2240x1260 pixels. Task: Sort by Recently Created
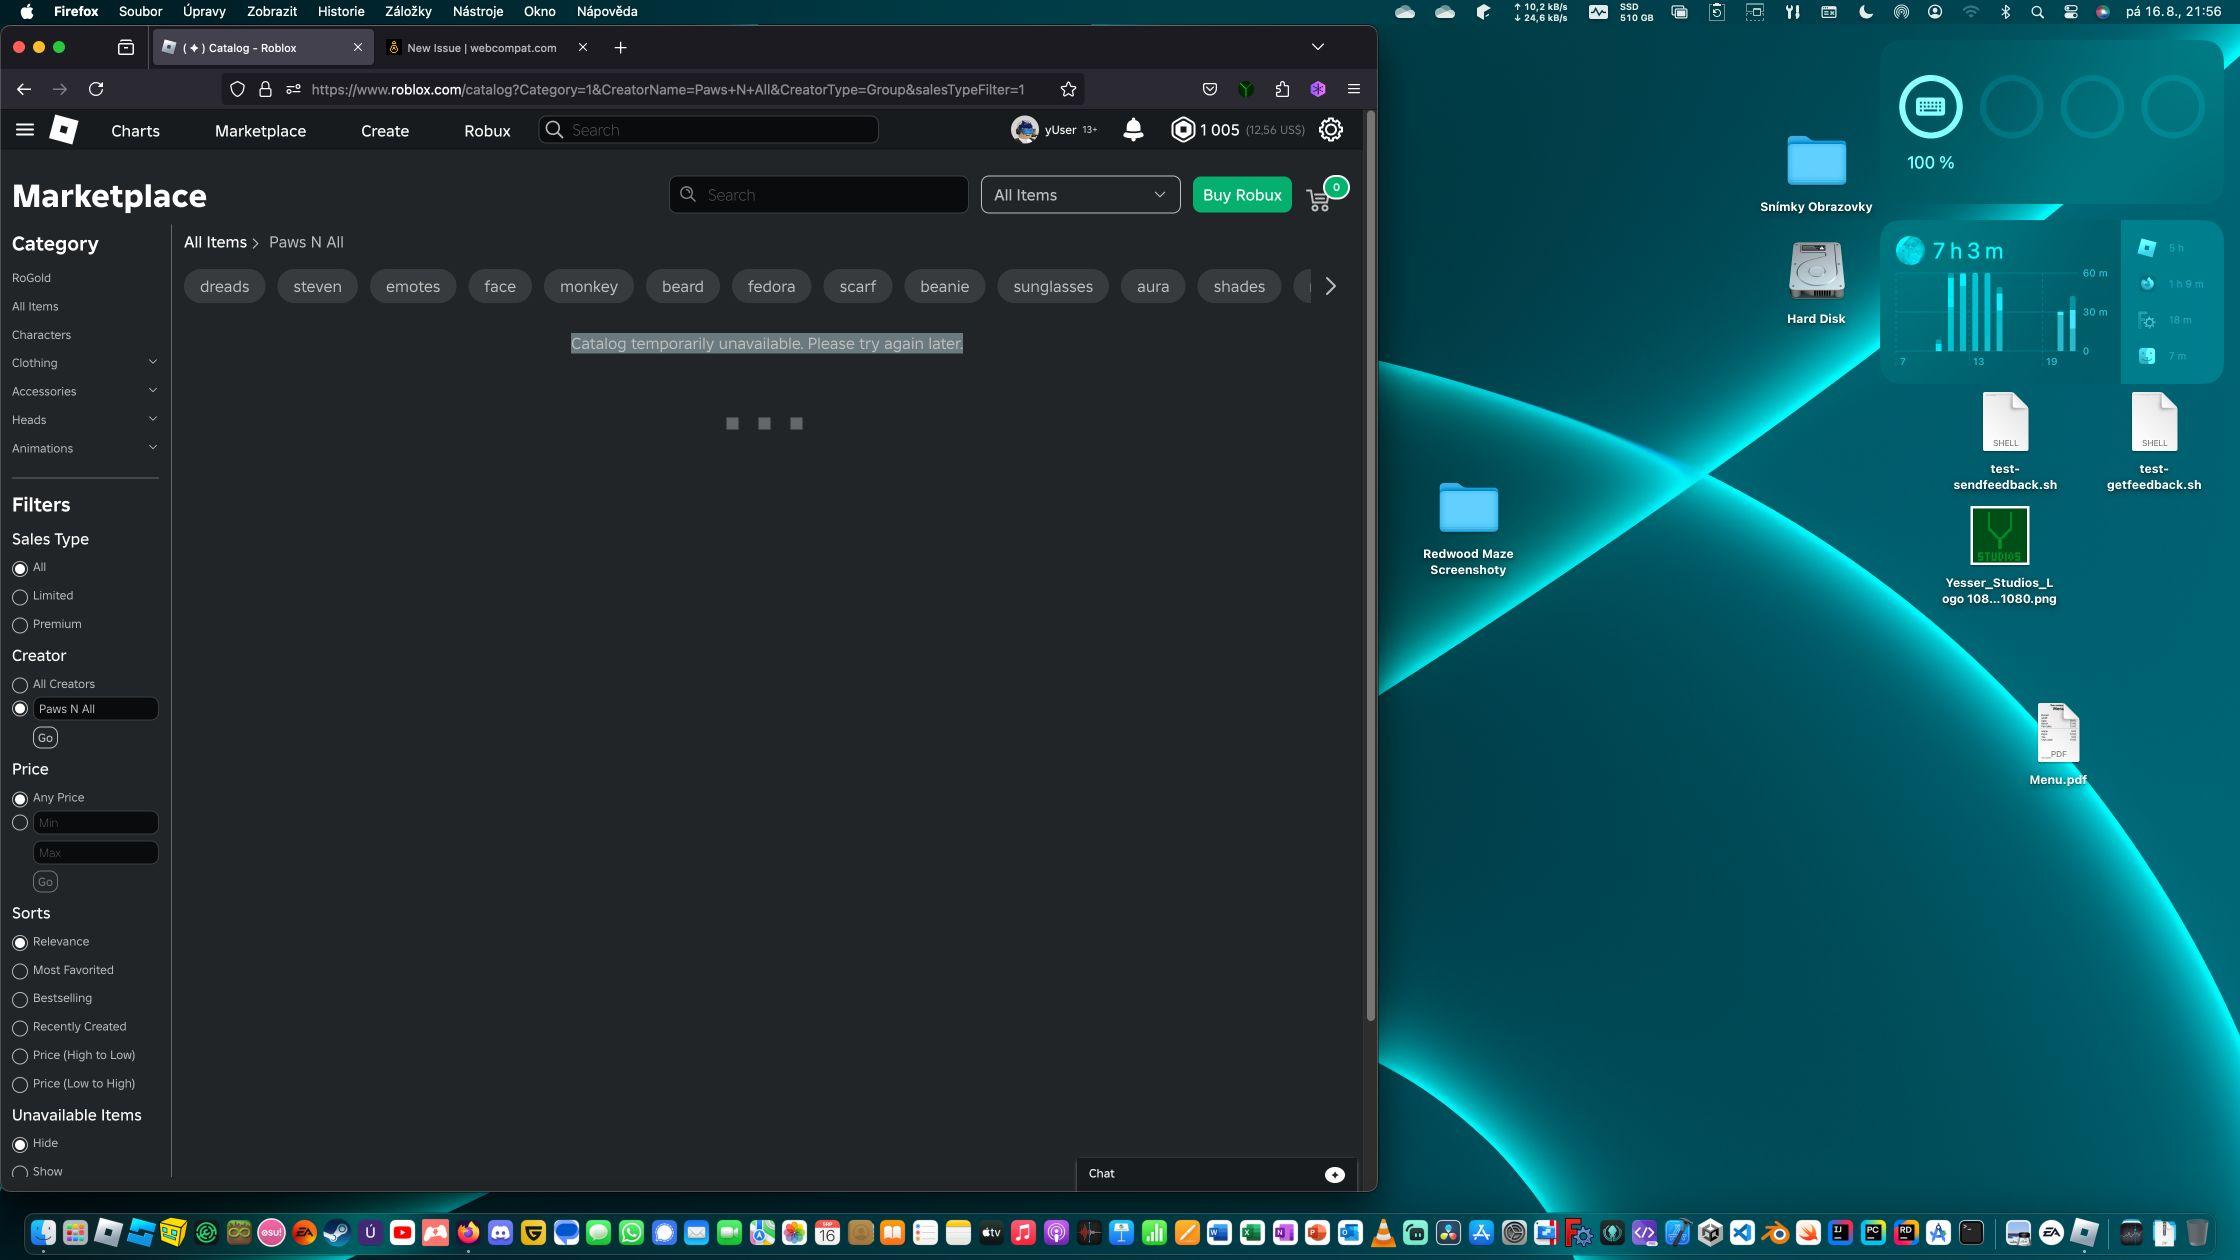point(20,1028)
